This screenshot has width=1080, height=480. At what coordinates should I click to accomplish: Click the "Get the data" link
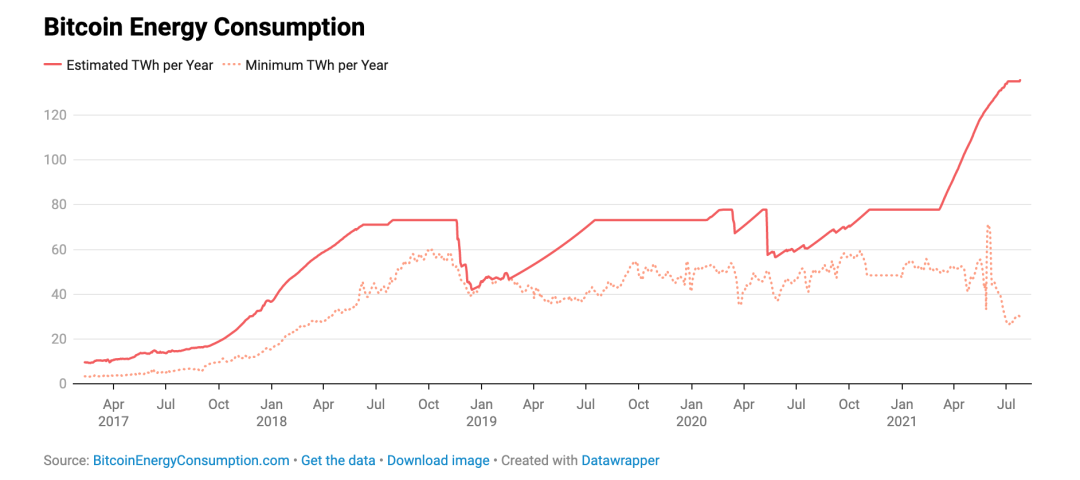(338, 460)
